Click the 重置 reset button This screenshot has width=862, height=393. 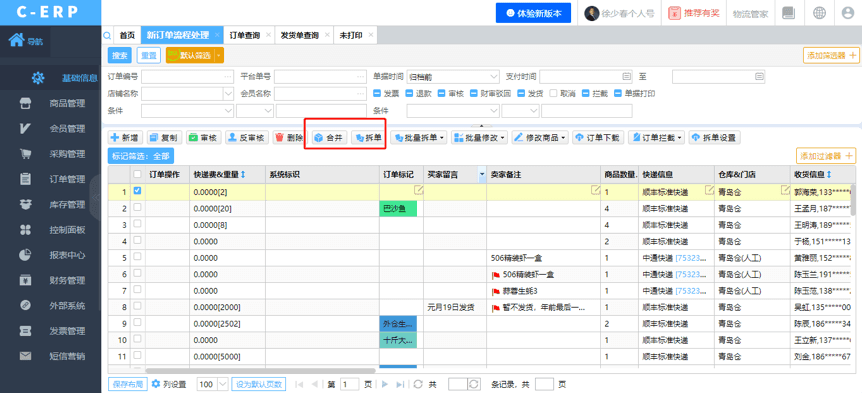(148, 56)
